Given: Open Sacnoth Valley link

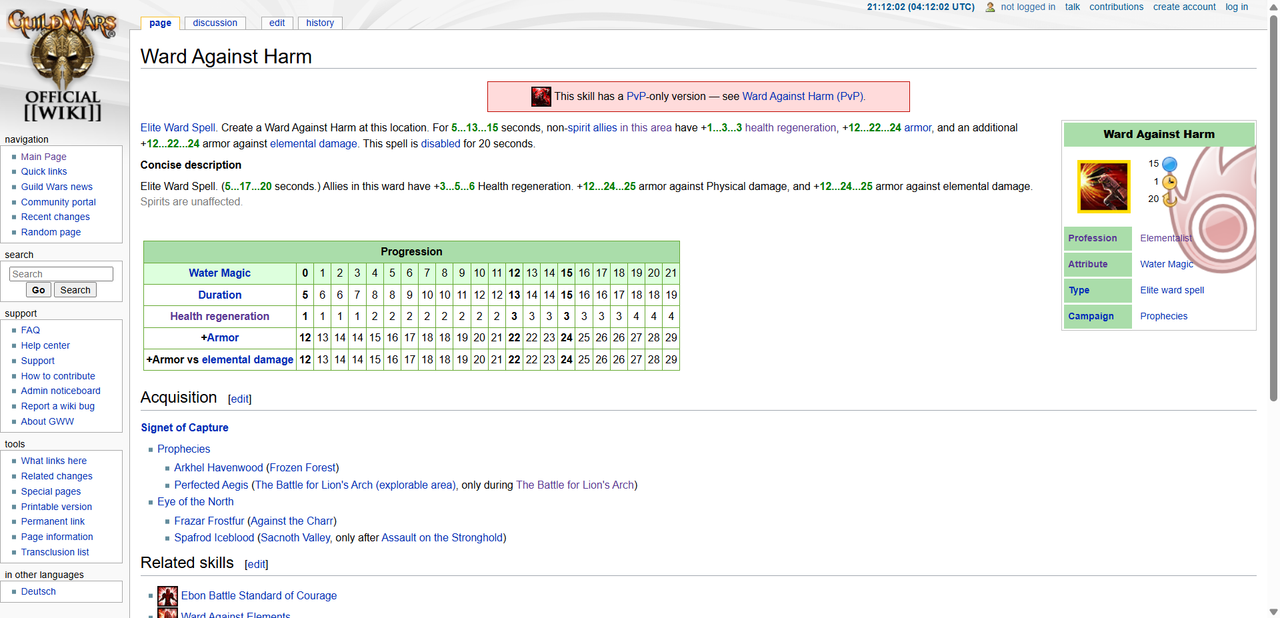Looking at the screenshot, I should (x=296, y=538).
